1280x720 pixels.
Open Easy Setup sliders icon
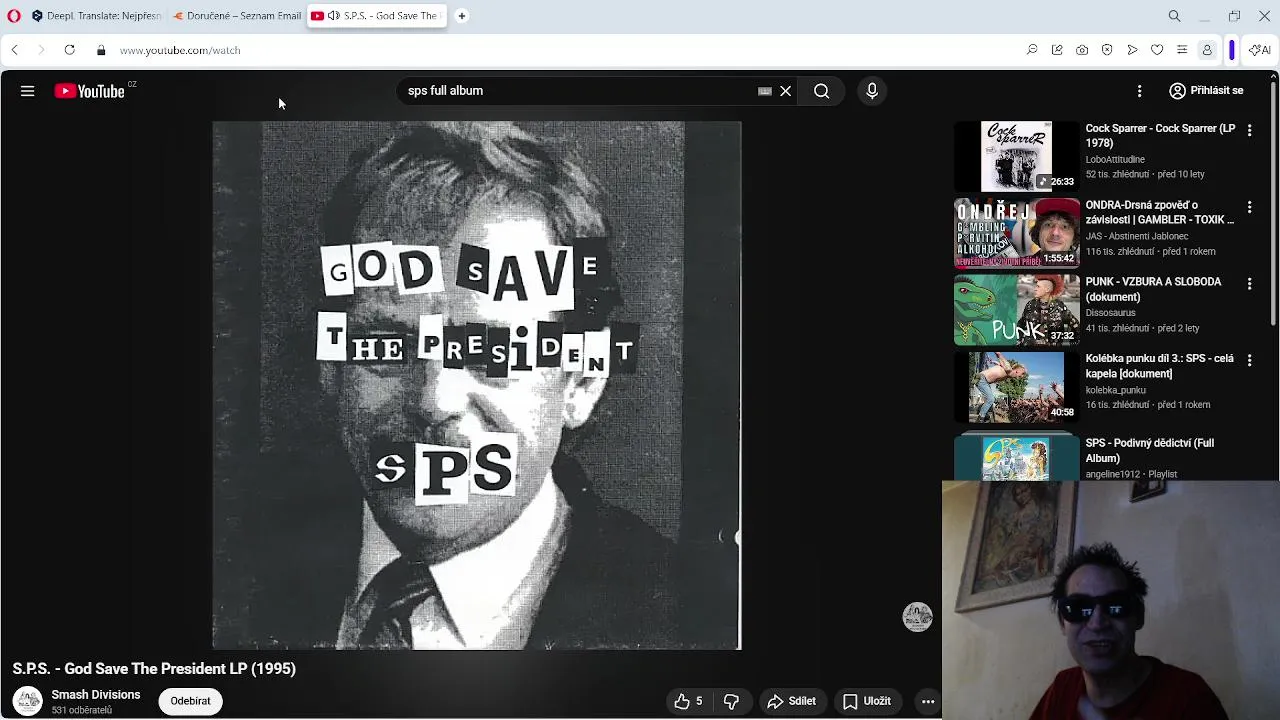[x=1182, y=50]
